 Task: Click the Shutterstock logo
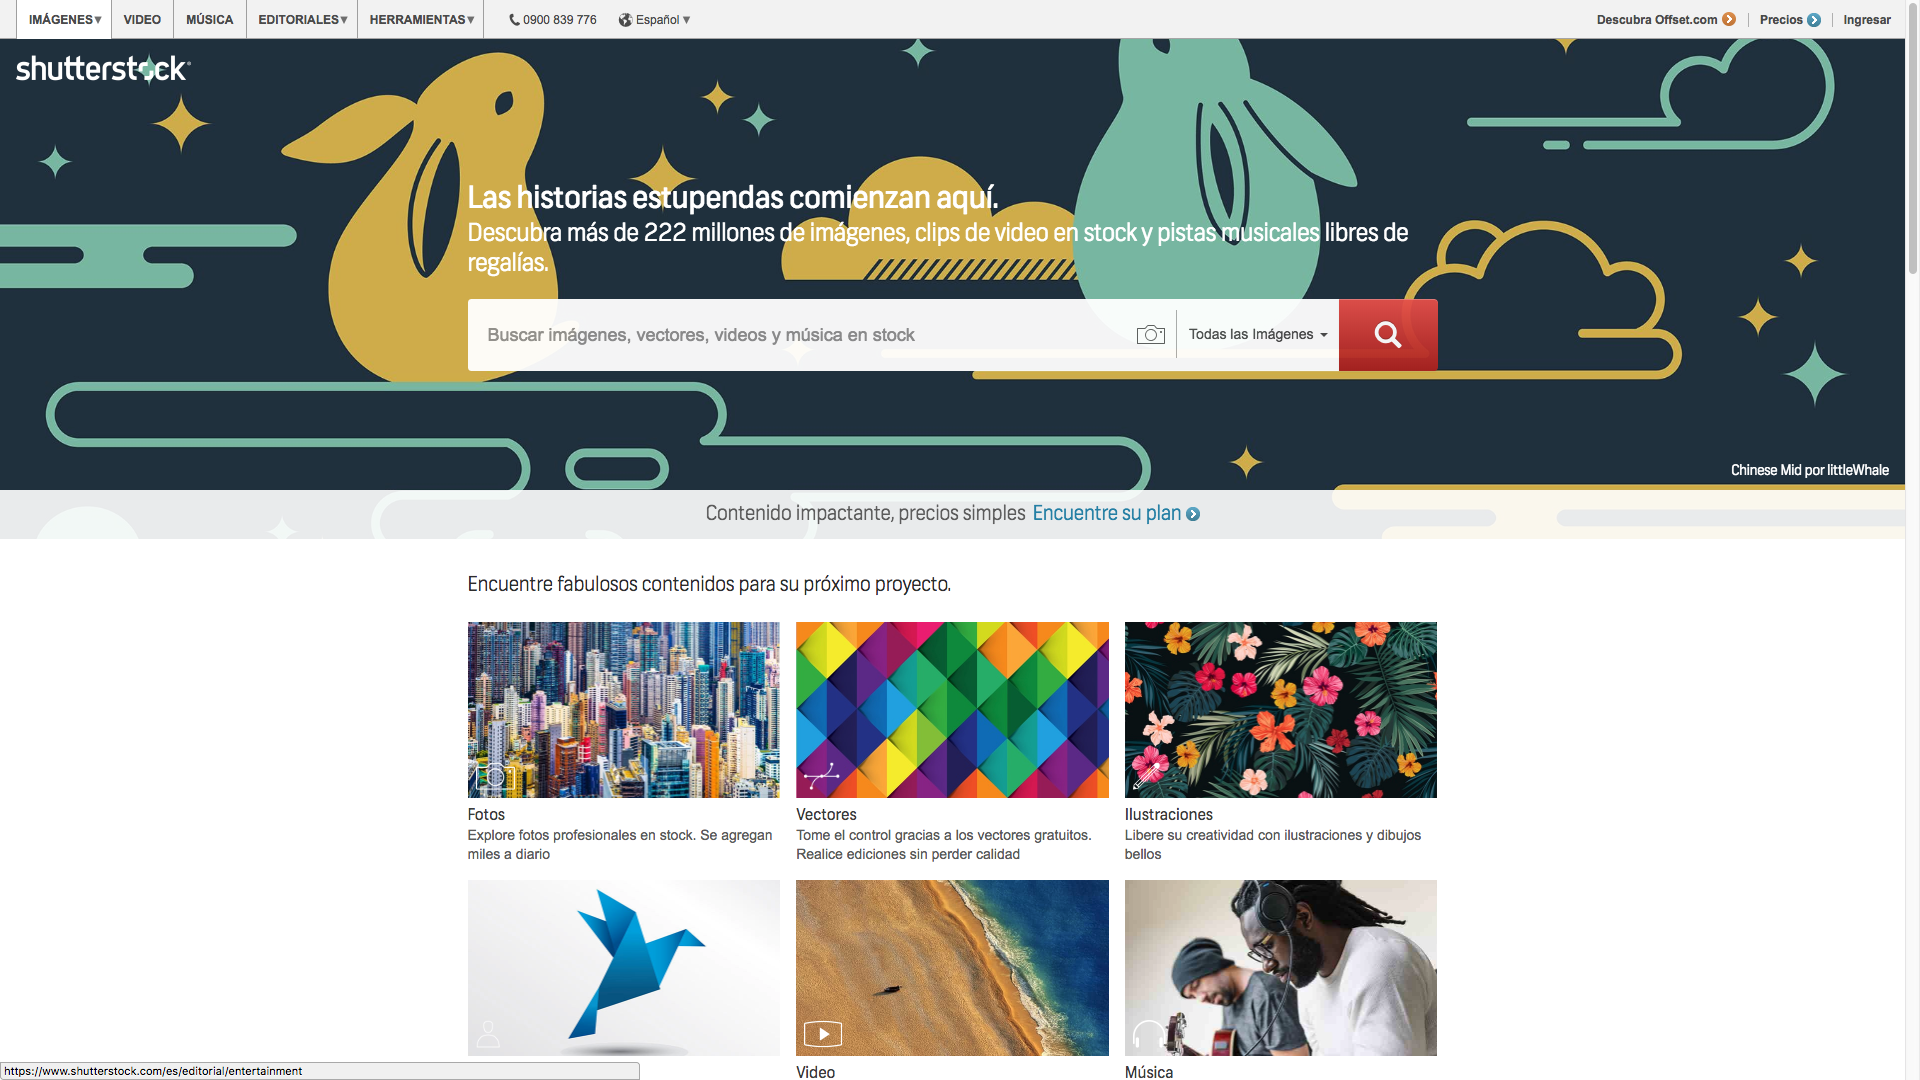pos(103,68)
